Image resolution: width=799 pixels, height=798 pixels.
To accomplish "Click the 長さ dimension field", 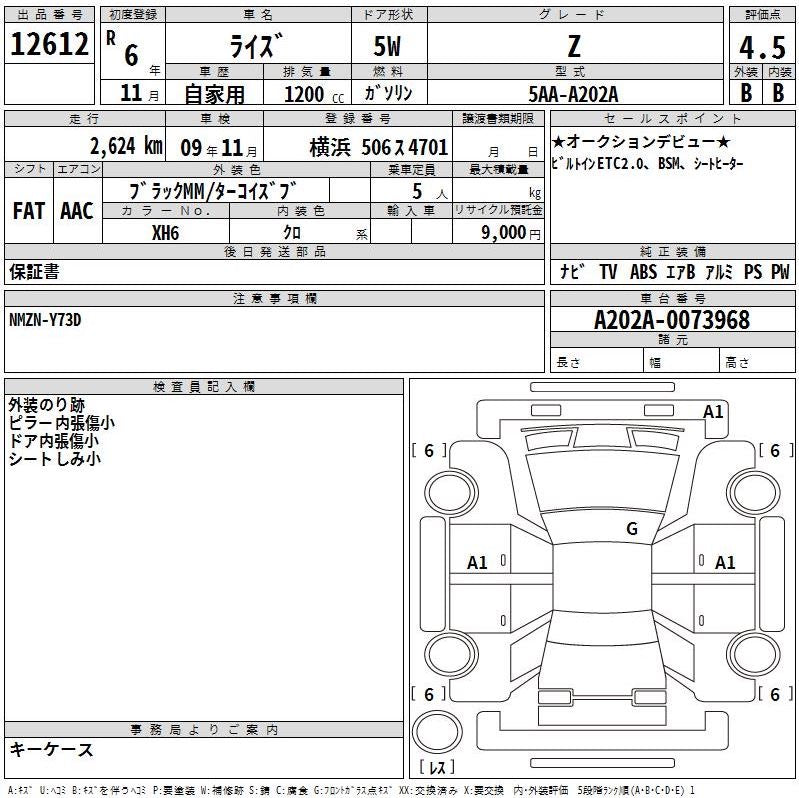I will tap(597, 360).
